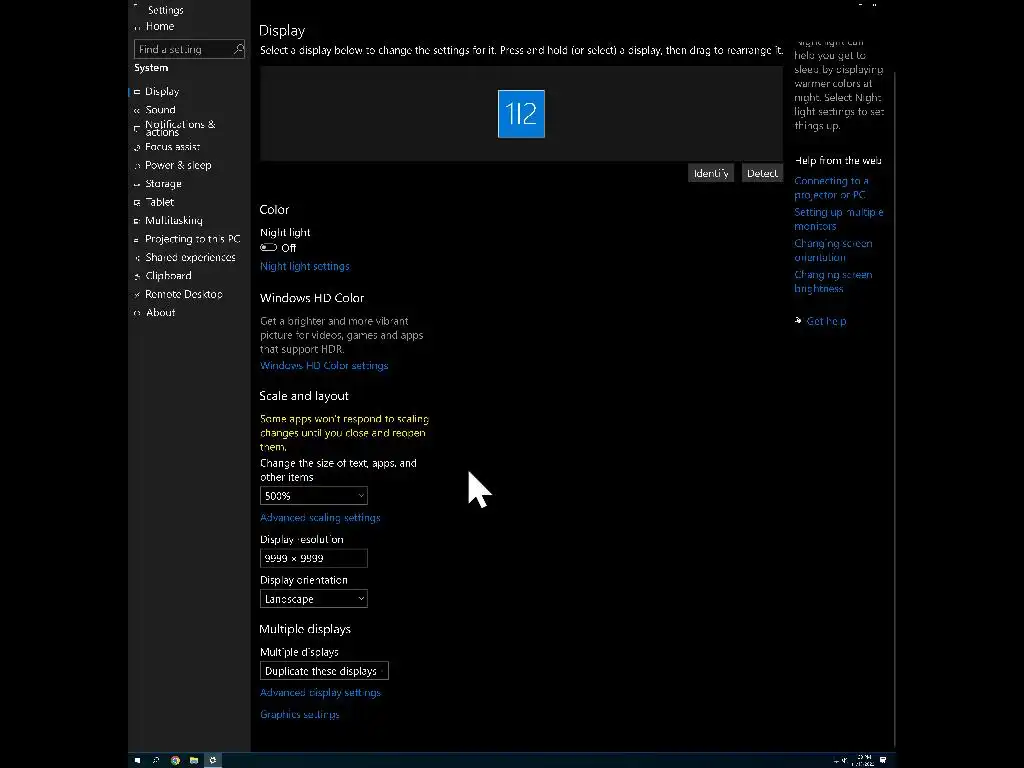
Task: Open the Display resolution dropdown
Action: tap(313, 558)
